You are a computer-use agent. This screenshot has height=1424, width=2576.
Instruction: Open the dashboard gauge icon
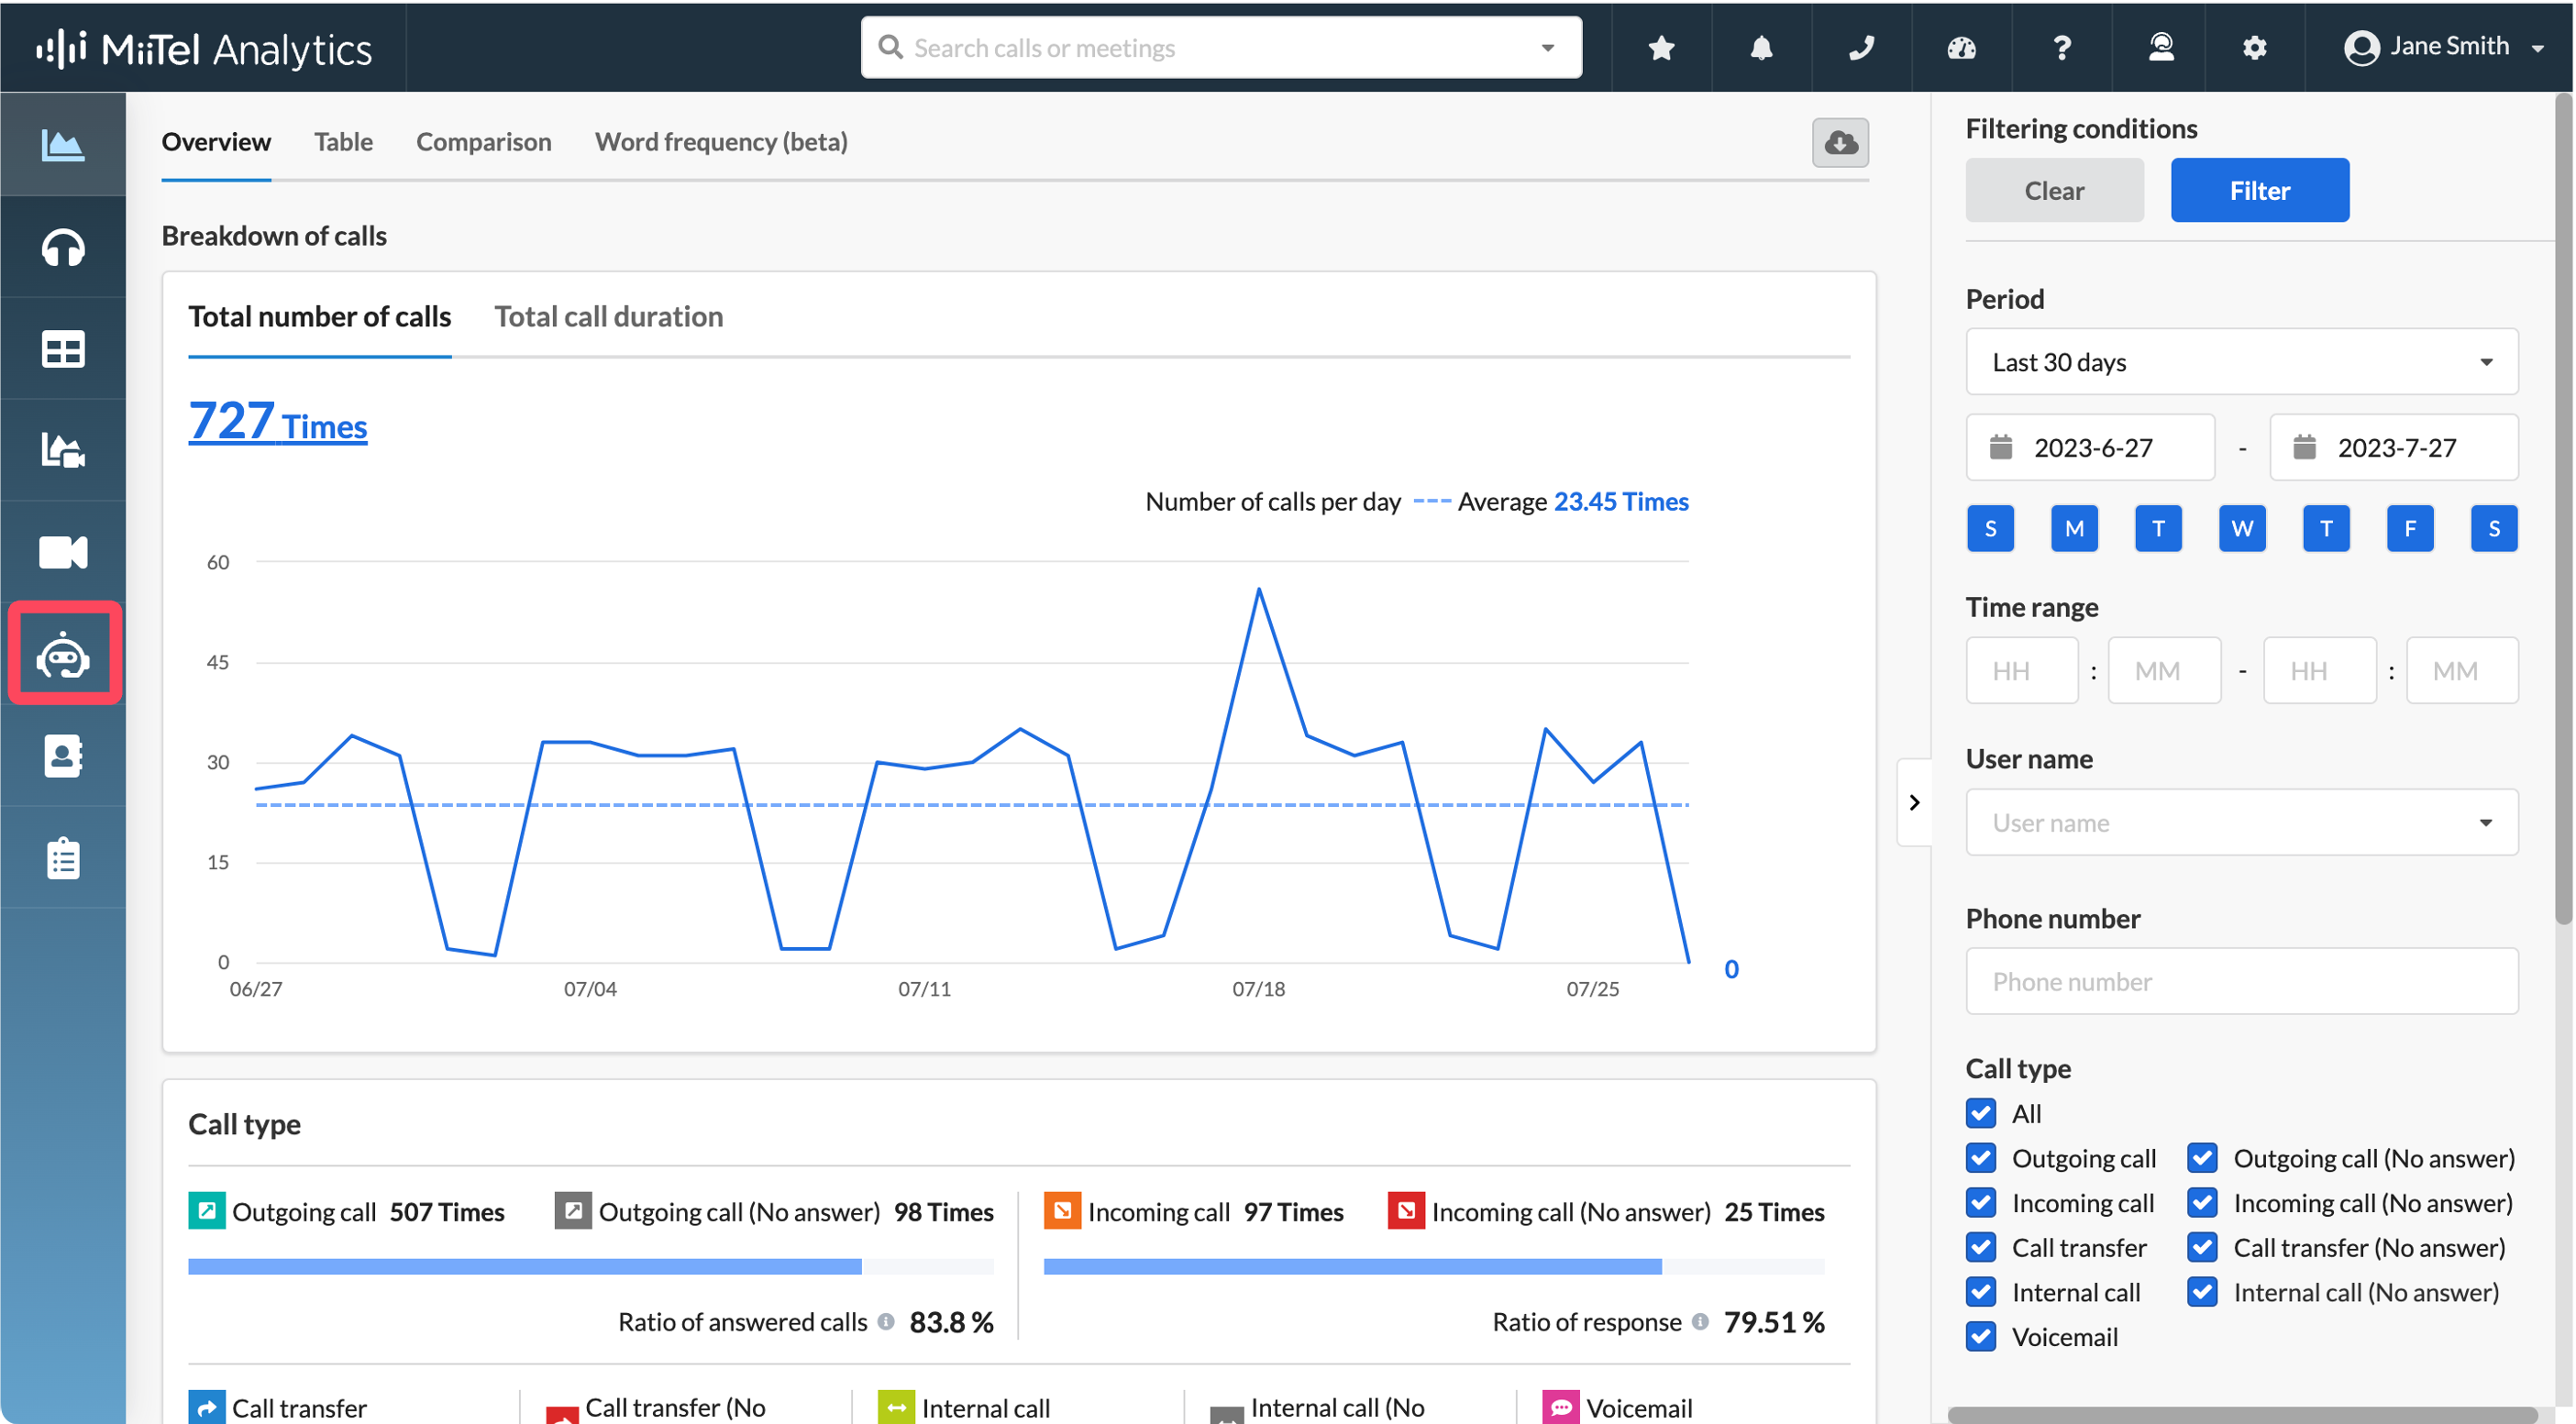click(x=1961, y=47)
